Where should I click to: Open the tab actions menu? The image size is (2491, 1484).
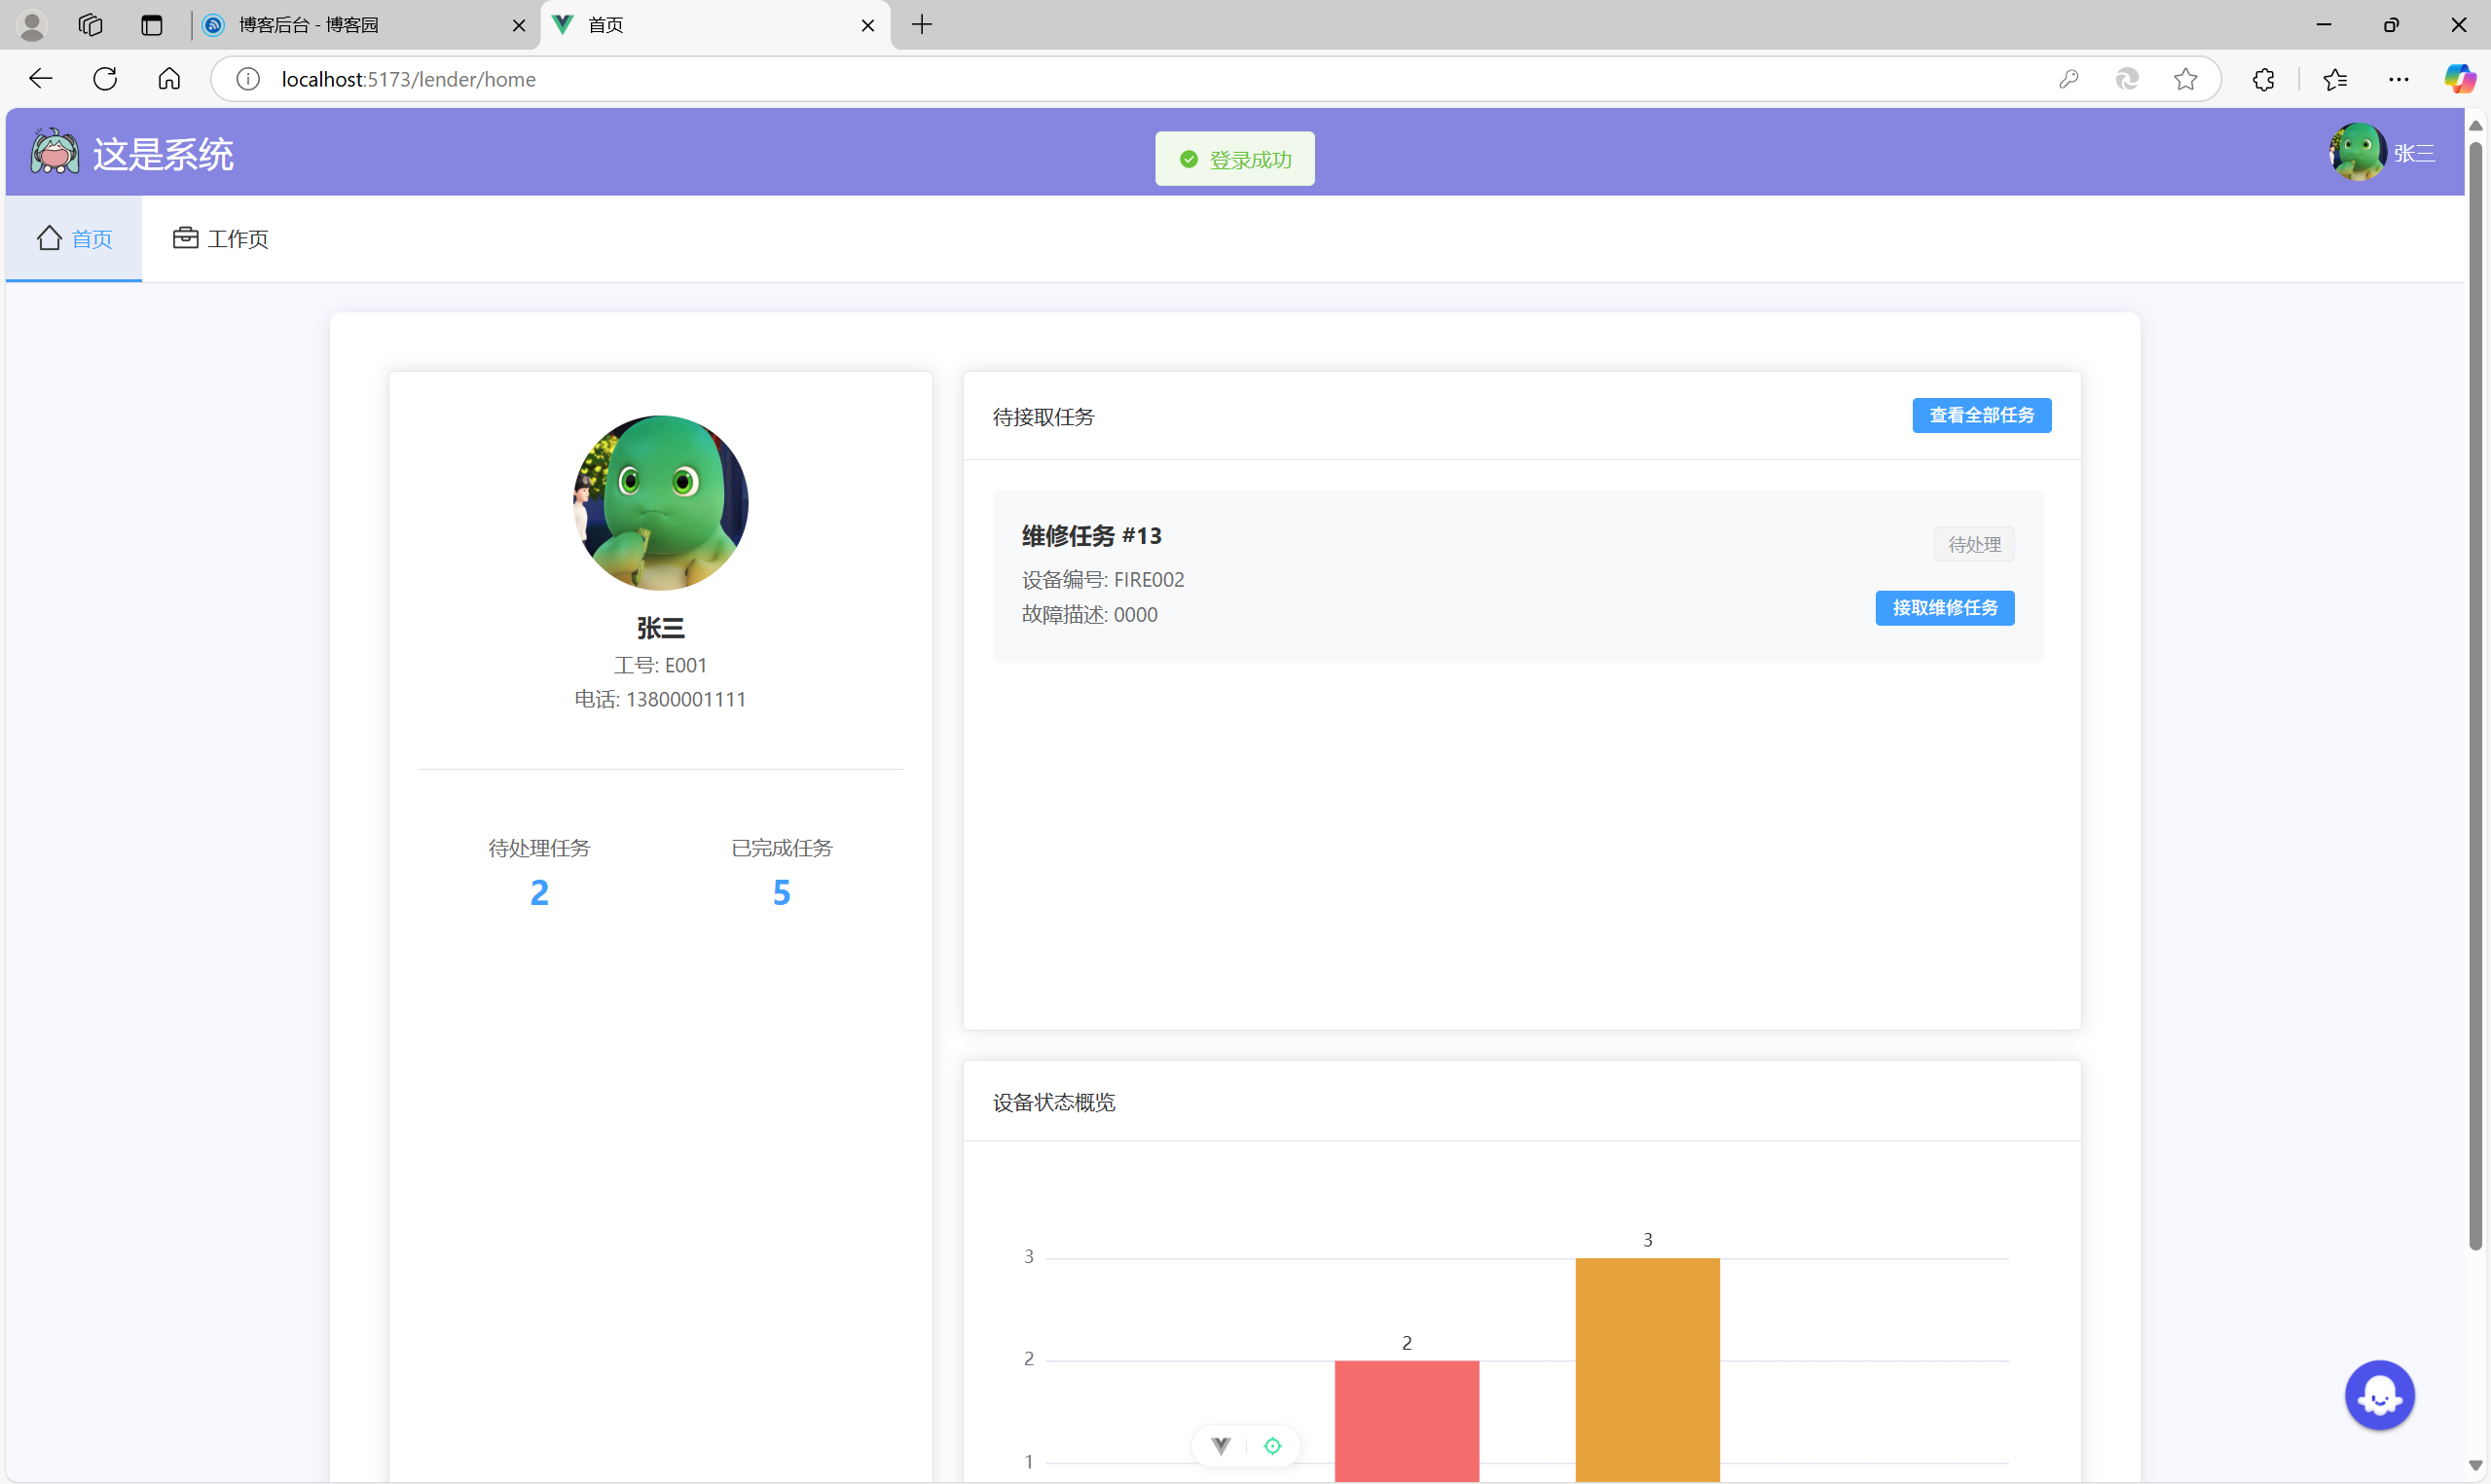(152, 25)
